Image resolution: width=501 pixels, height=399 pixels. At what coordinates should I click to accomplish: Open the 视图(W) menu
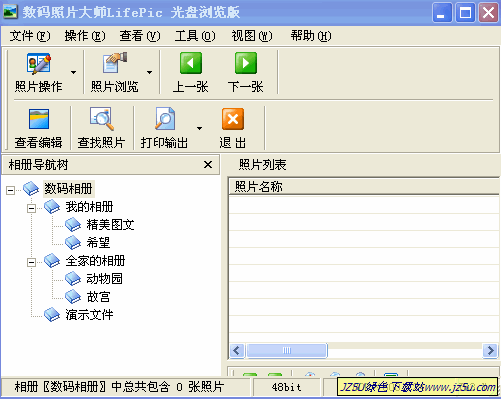252,36
